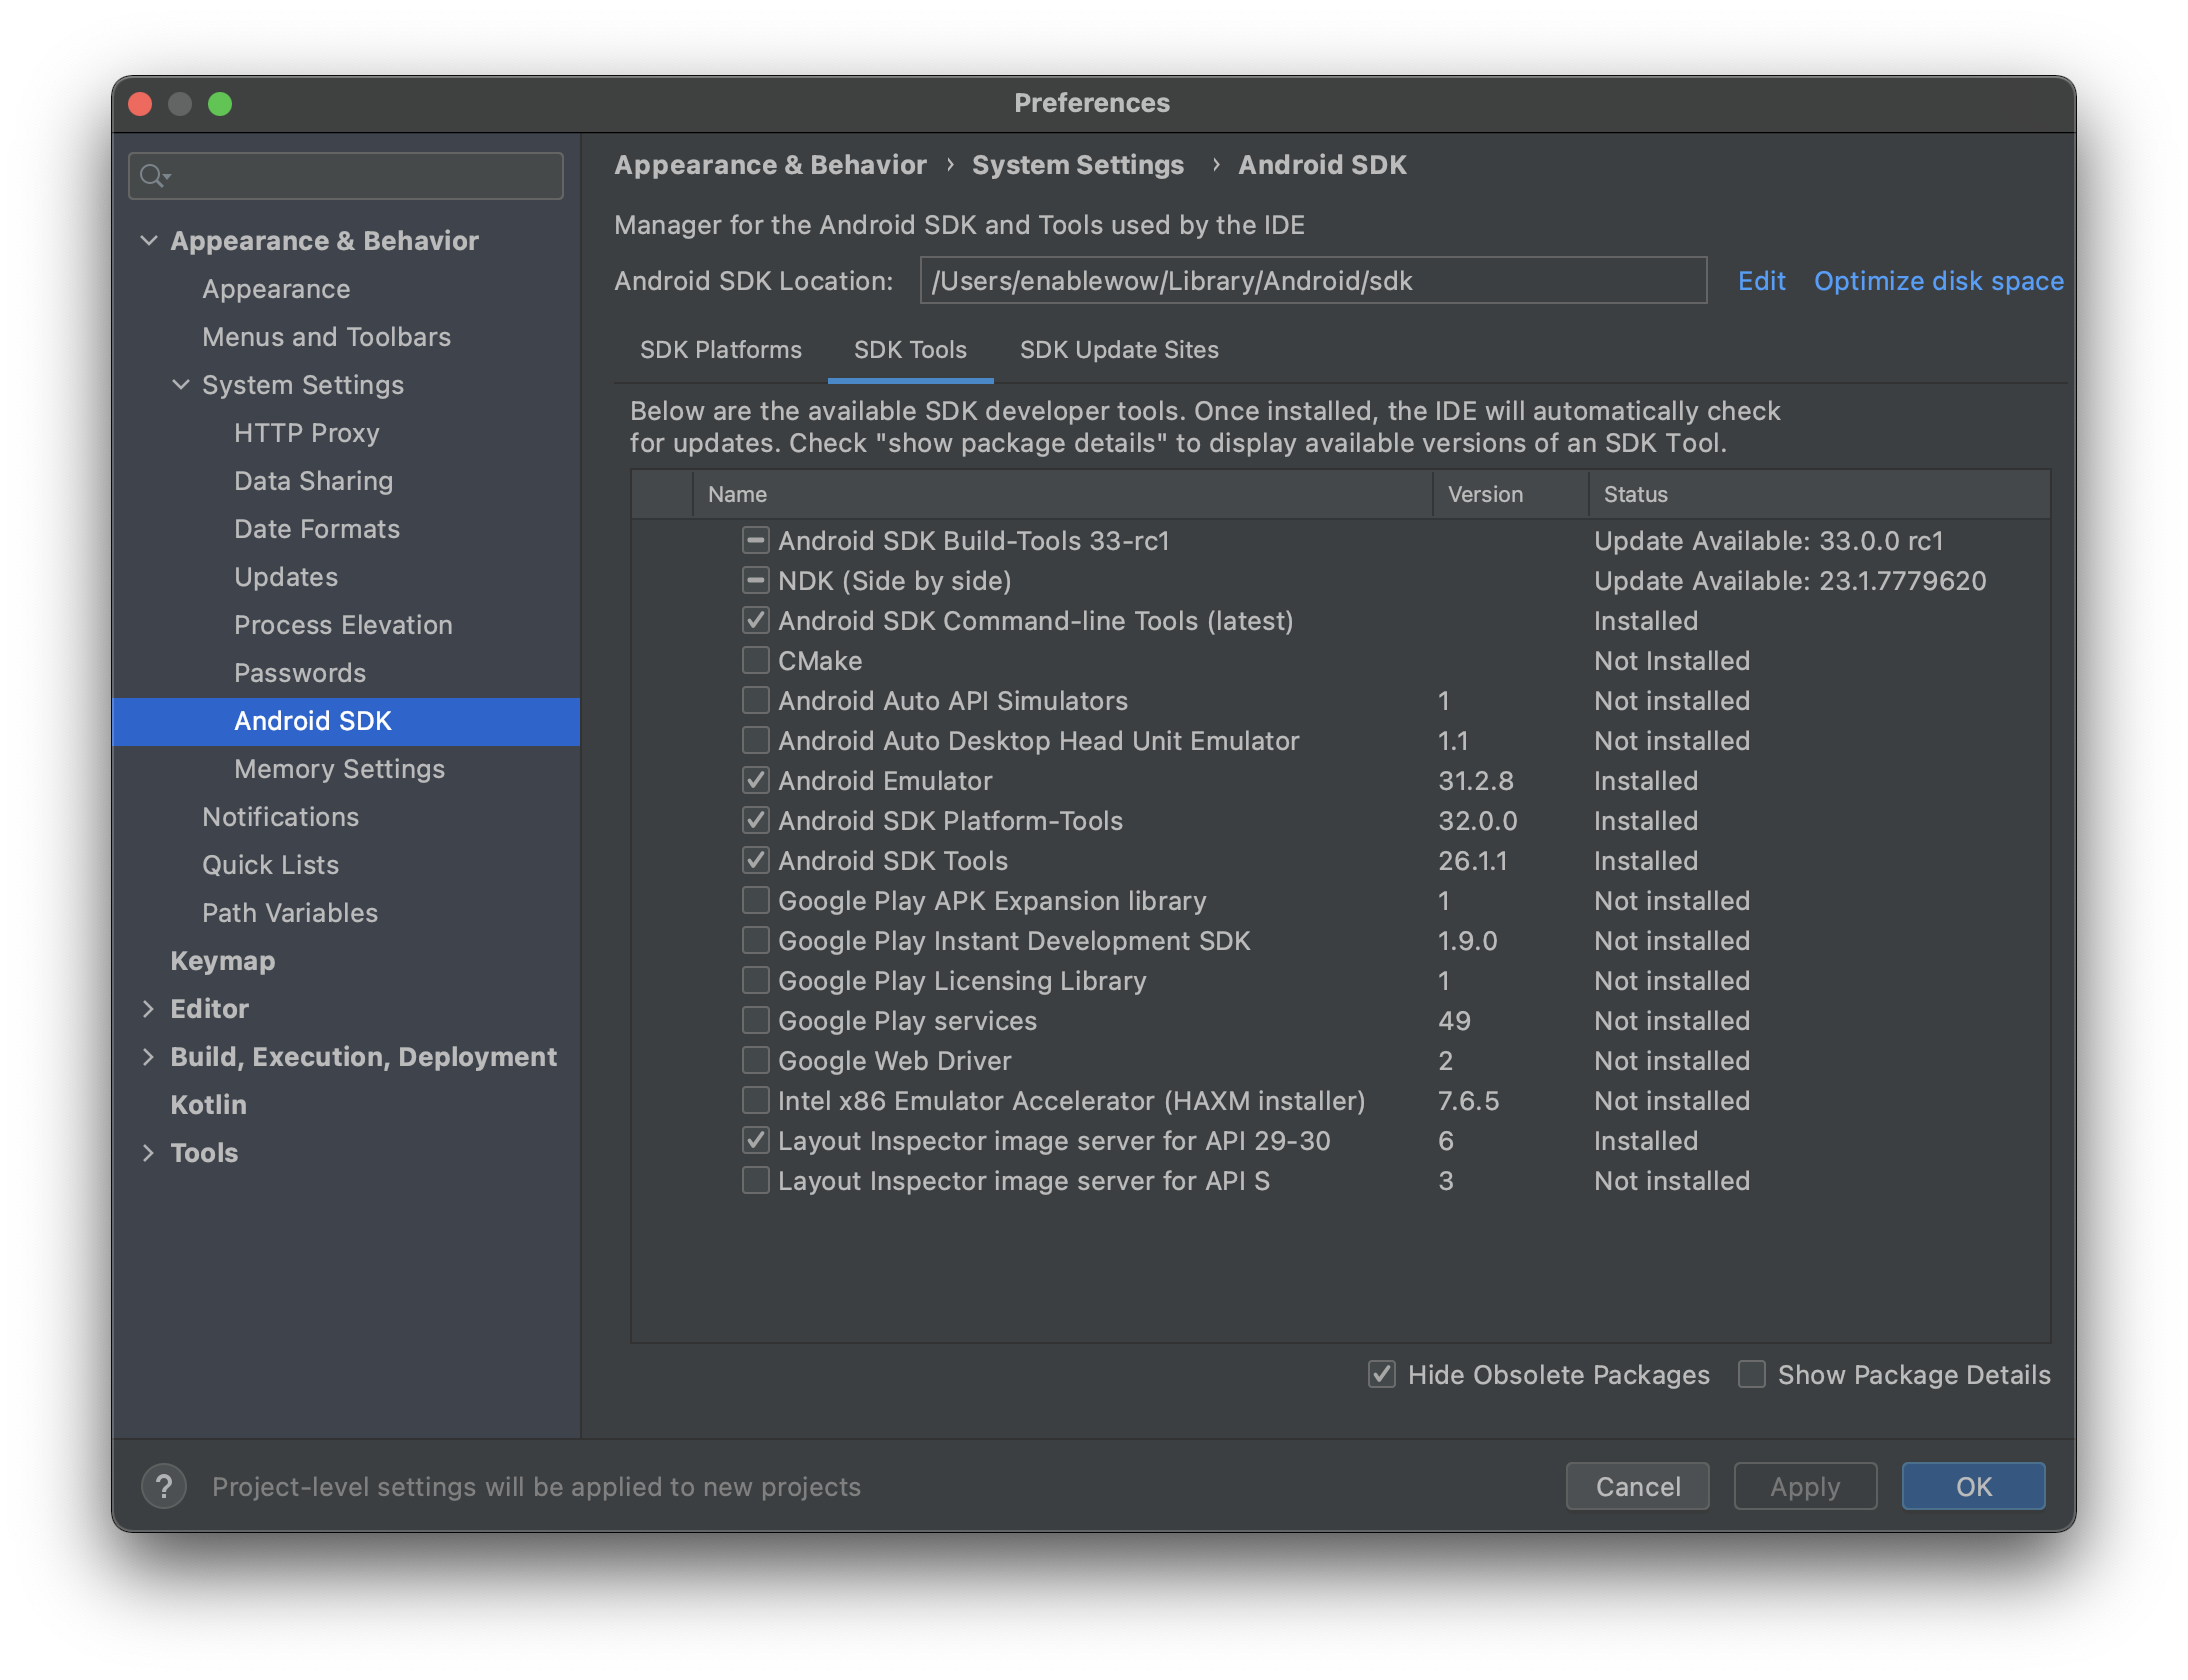Collapse the System Settings tree node
The width and height of the screenshot is (2188, 1680).
(x=181, y=385)
